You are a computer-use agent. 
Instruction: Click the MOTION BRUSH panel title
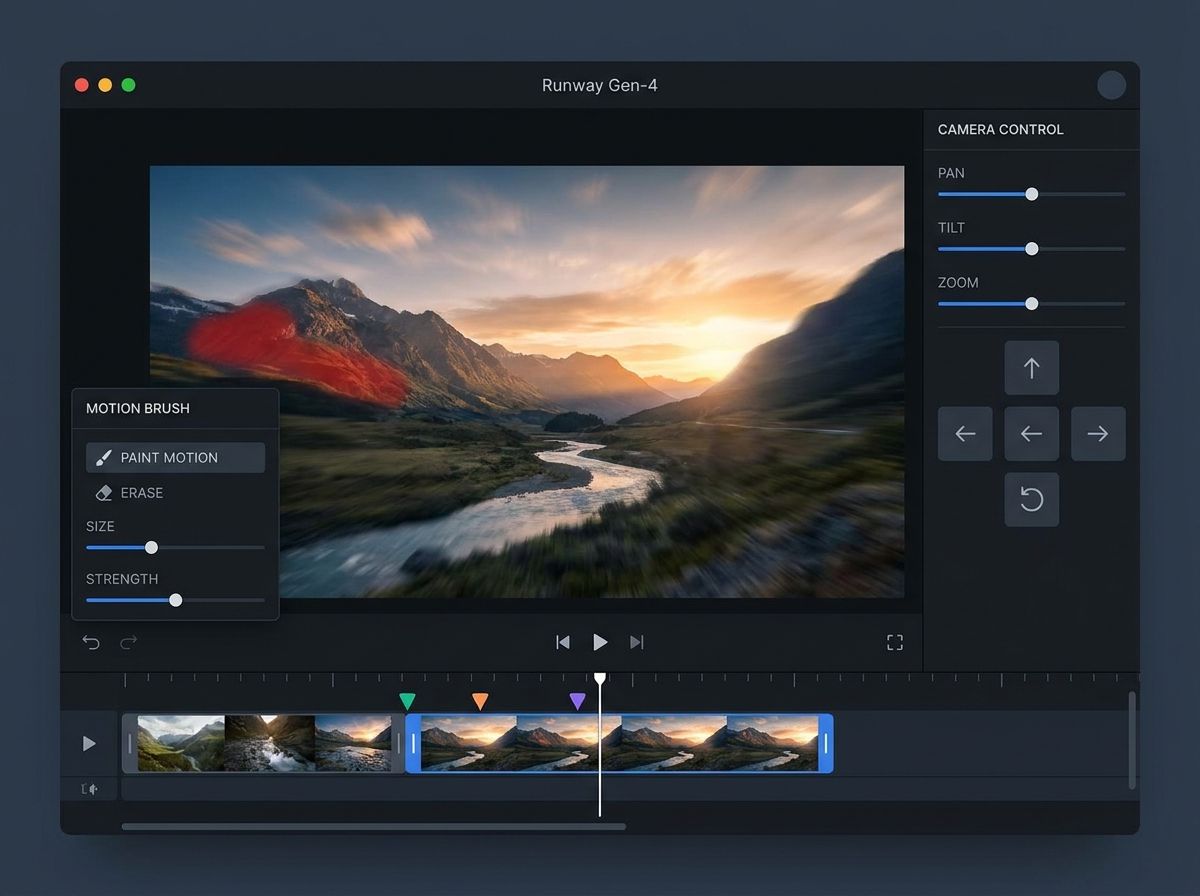pyautogui.click(x=138, y=408)
